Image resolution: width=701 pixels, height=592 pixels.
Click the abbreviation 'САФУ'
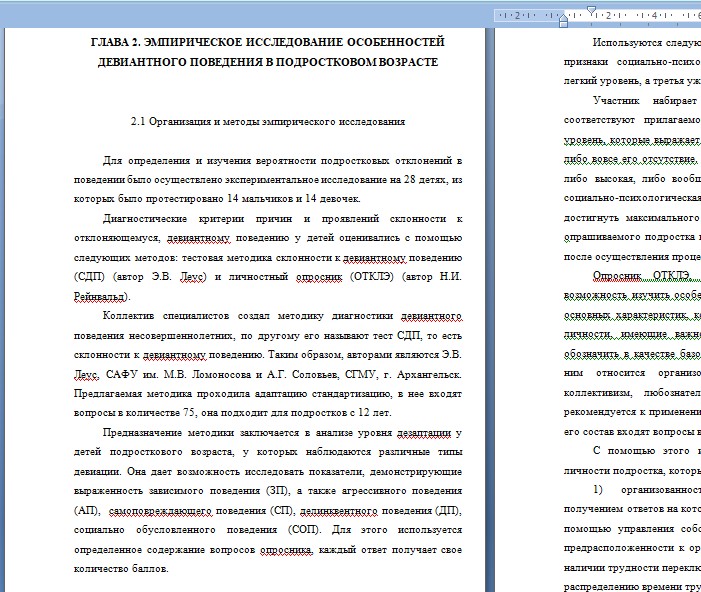click(x=122, y=374)
